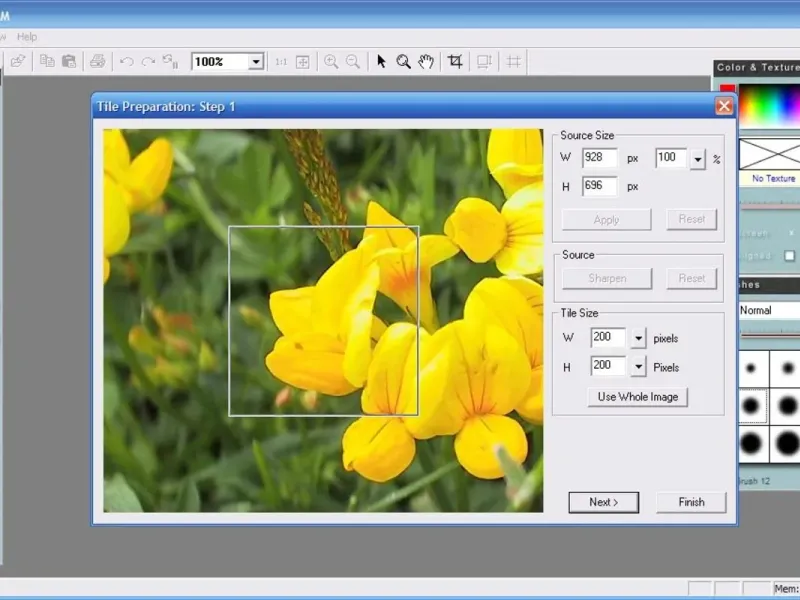800x600 pixels.
Task: Select the crop tool in toolbar
Action: pyautogui.click(x=456, y=62)
